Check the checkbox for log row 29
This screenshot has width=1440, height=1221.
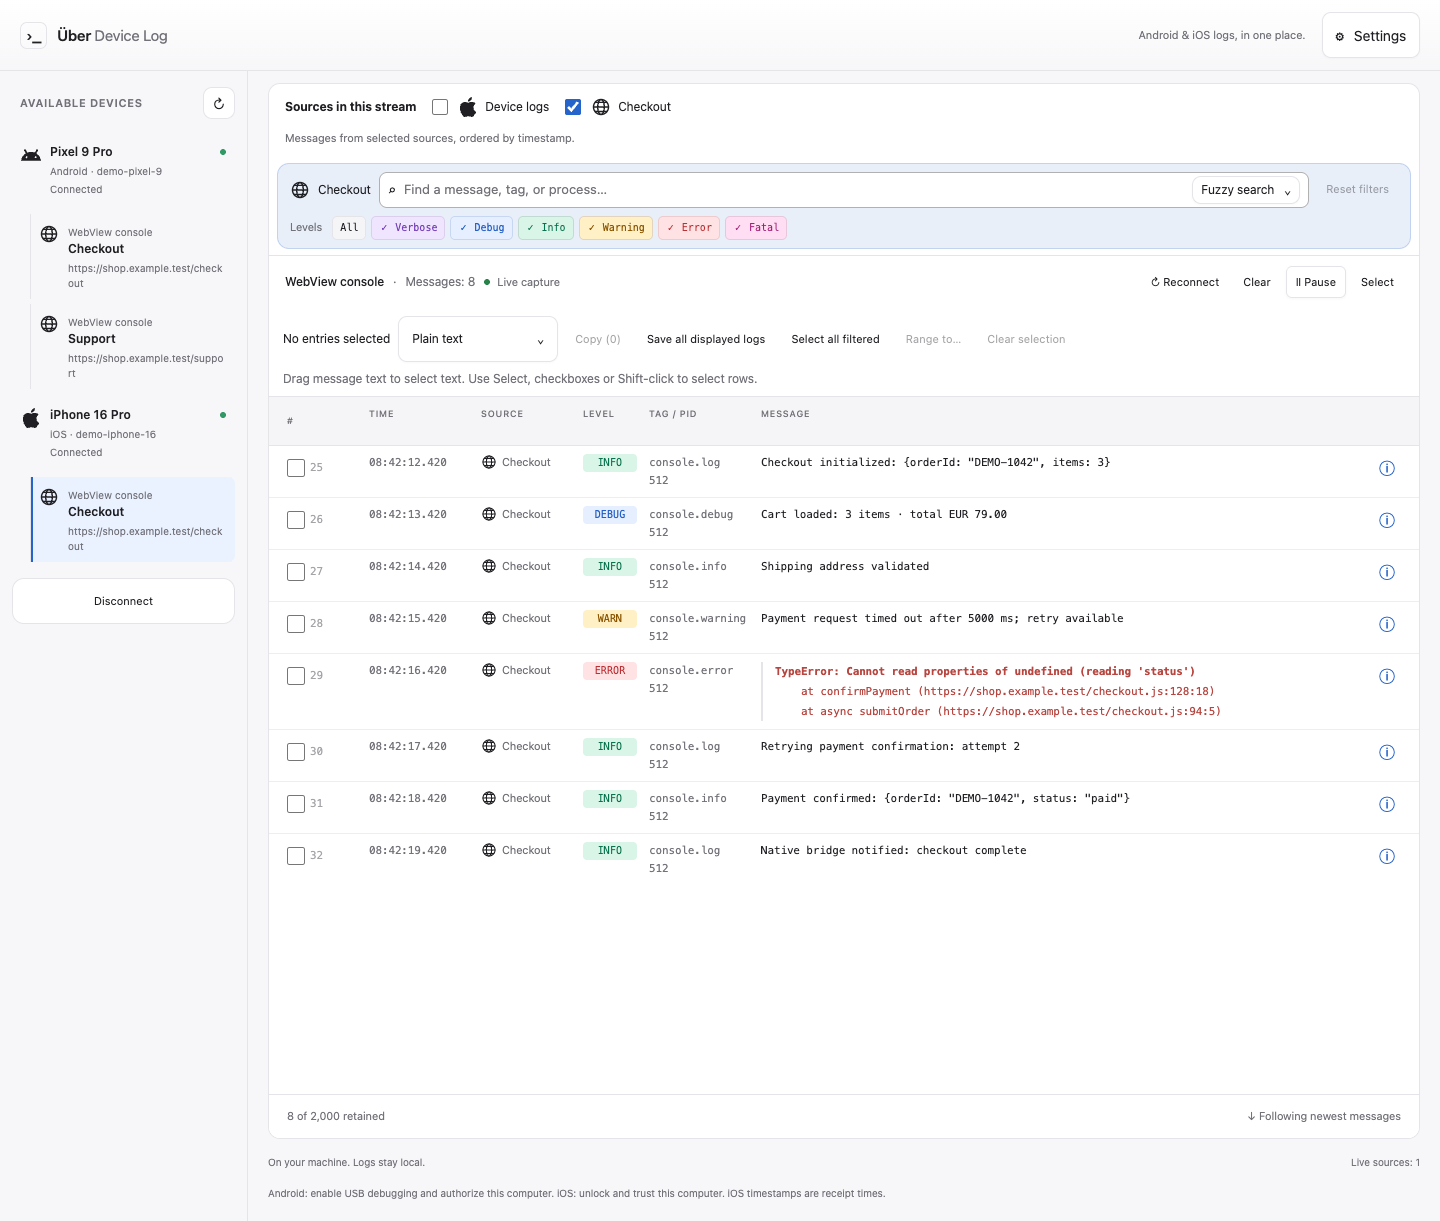point(296,676)
